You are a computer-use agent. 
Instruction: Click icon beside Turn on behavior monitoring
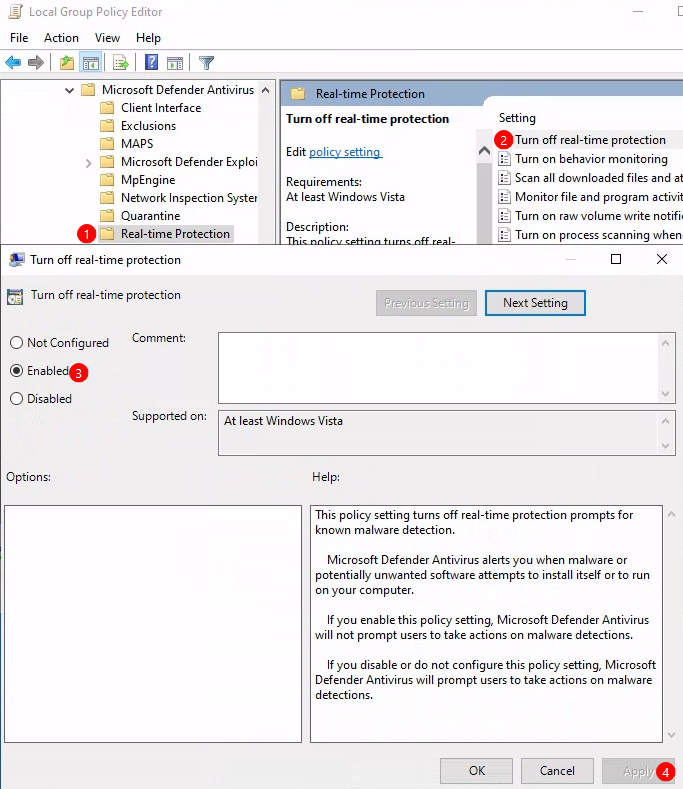pyautogui.click(x=504, y=159)
